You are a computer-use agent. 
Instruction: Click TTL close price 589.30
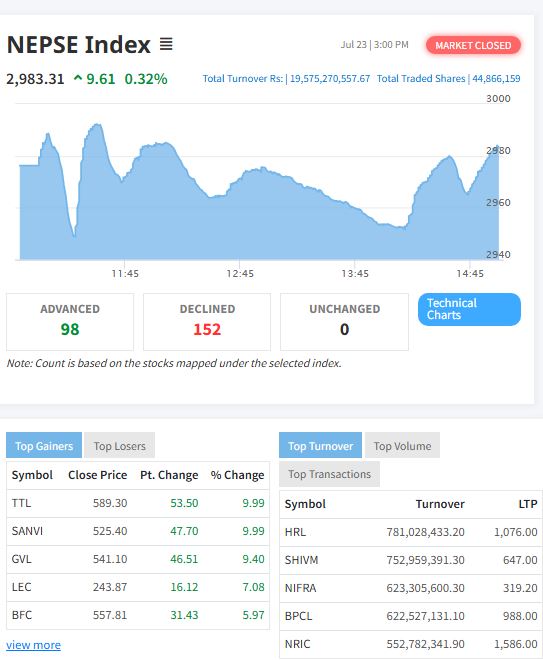pyautogui.click(x=110, y=503)
